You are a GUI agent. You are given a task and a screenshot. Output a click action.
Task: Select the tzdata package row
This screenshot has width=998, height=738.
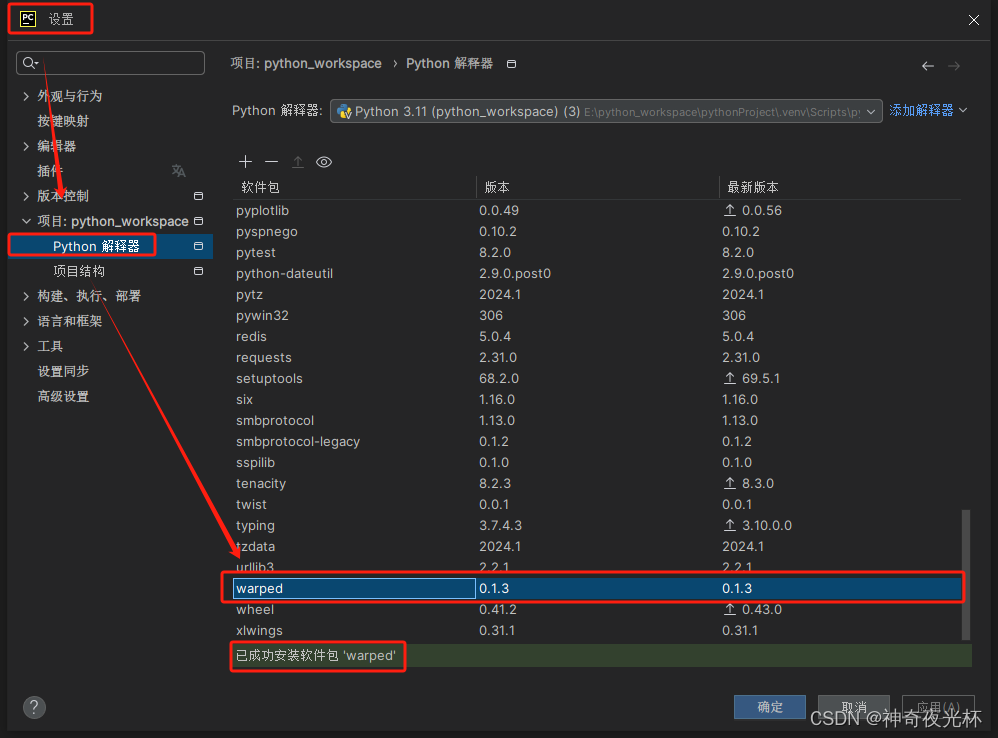(597, 546)
